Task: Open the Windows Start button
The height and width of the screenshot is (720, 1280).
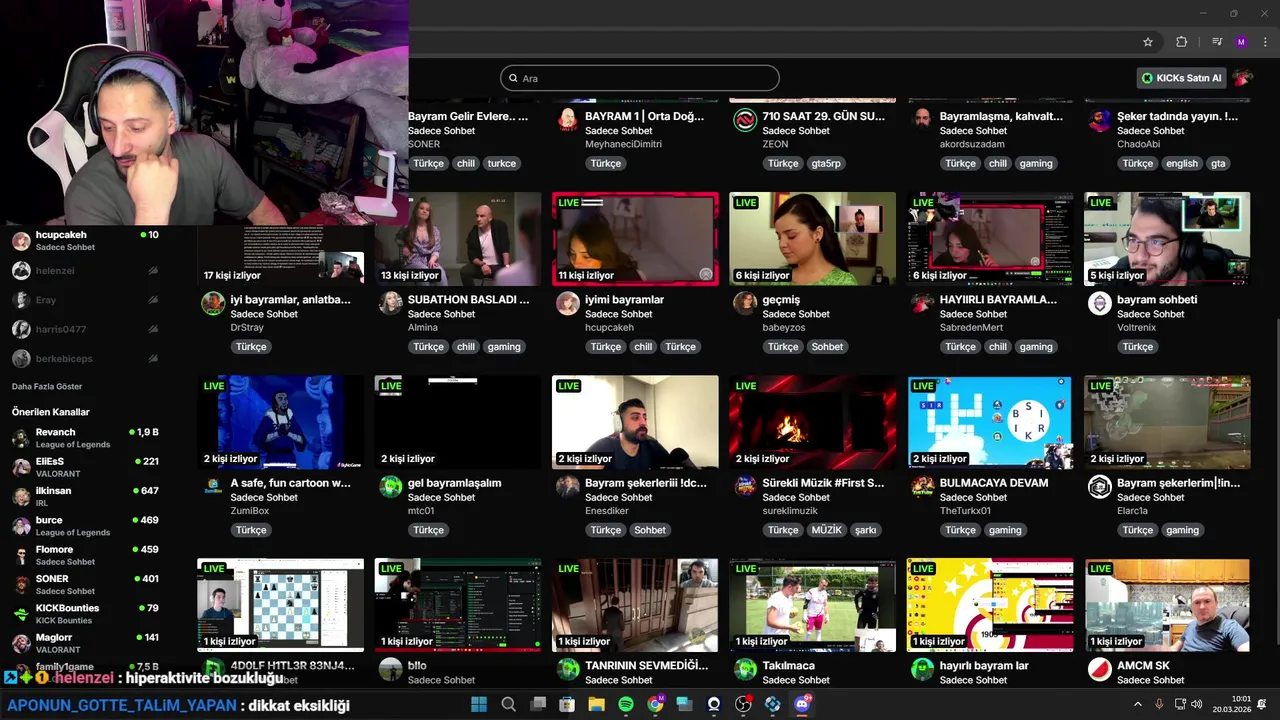Action: (479, 704)
